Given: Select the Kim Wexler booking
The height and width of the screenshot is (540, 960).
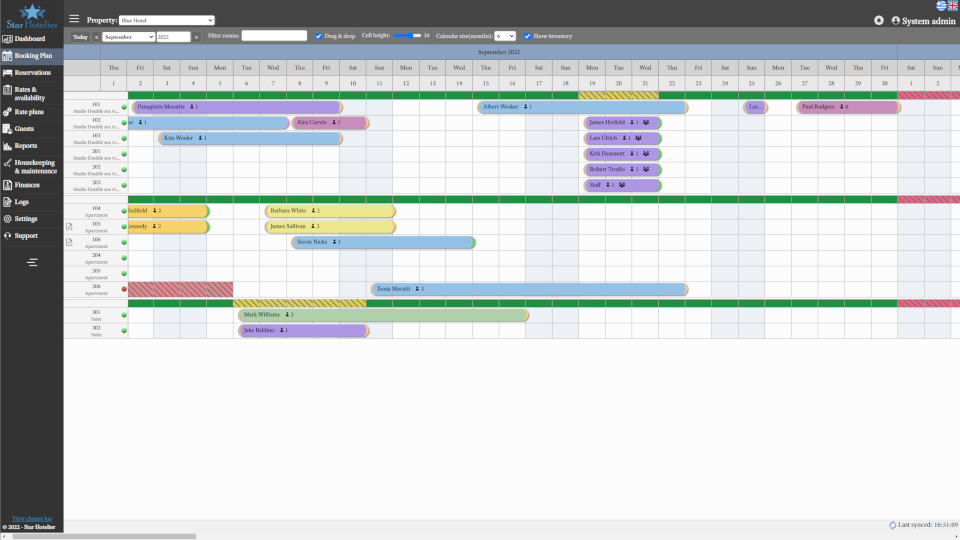Looking at the screenshot, I should click(x=250, y=138).
